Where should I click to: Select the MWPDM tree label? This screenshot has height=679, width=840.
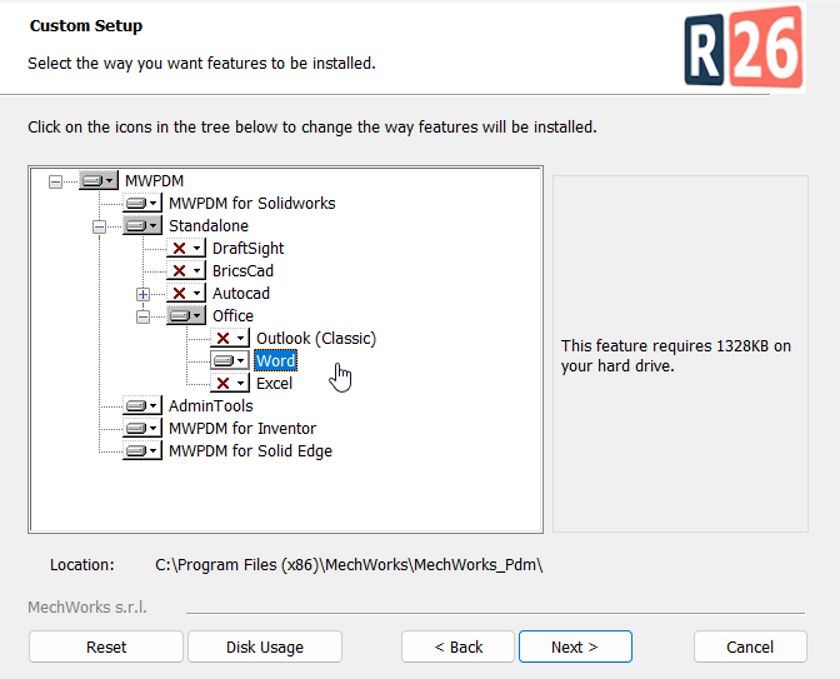pos(154,181)
